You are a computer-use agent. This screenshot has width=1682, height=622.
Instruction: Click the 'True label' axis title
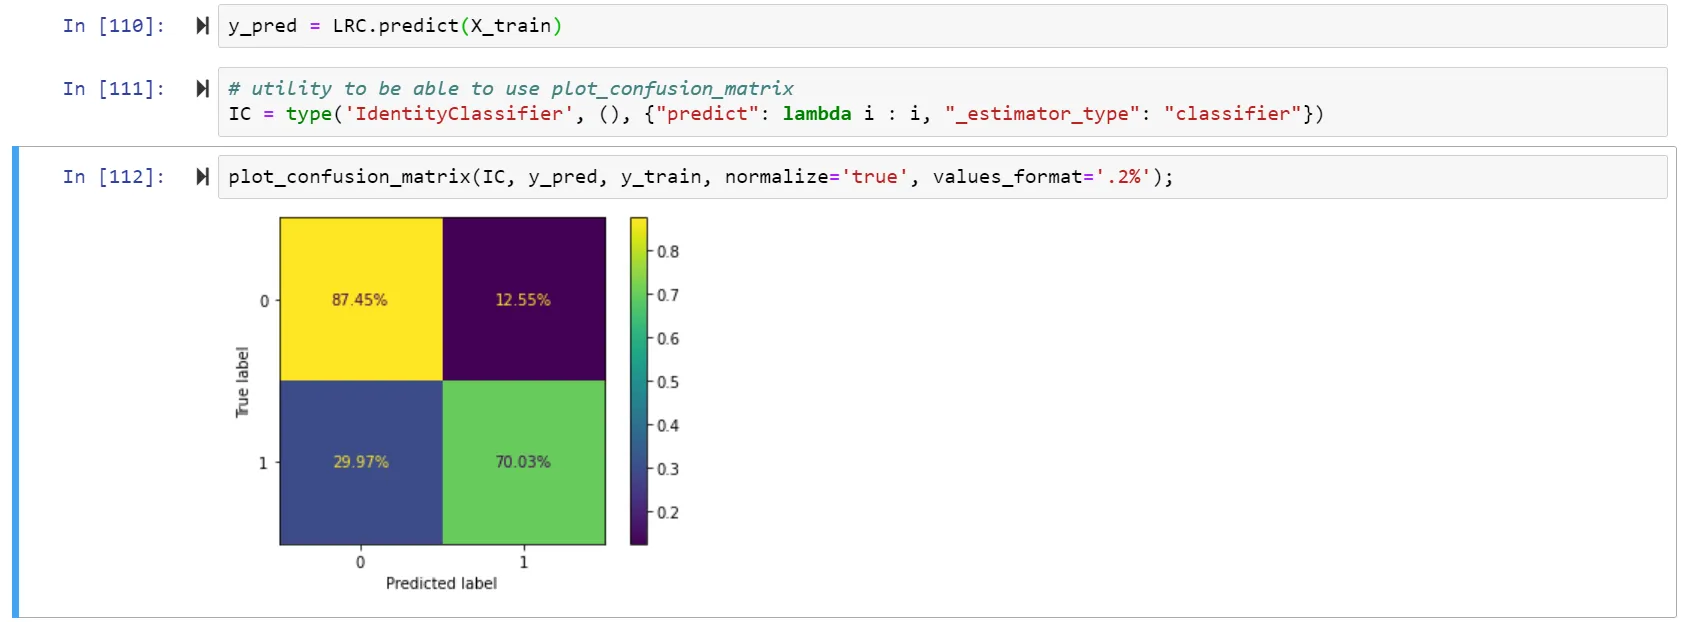[242, 382]
